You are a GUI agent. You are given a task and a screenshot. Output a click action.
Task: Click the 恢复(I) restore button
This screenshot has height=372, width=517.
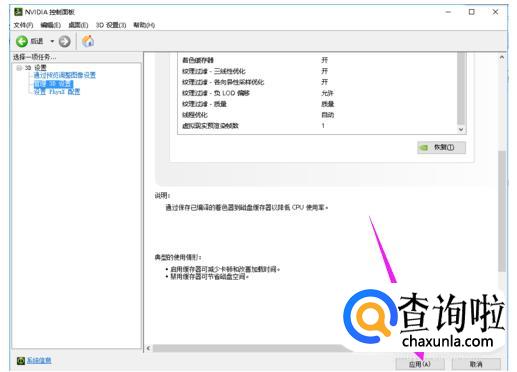tap(441, 147)
